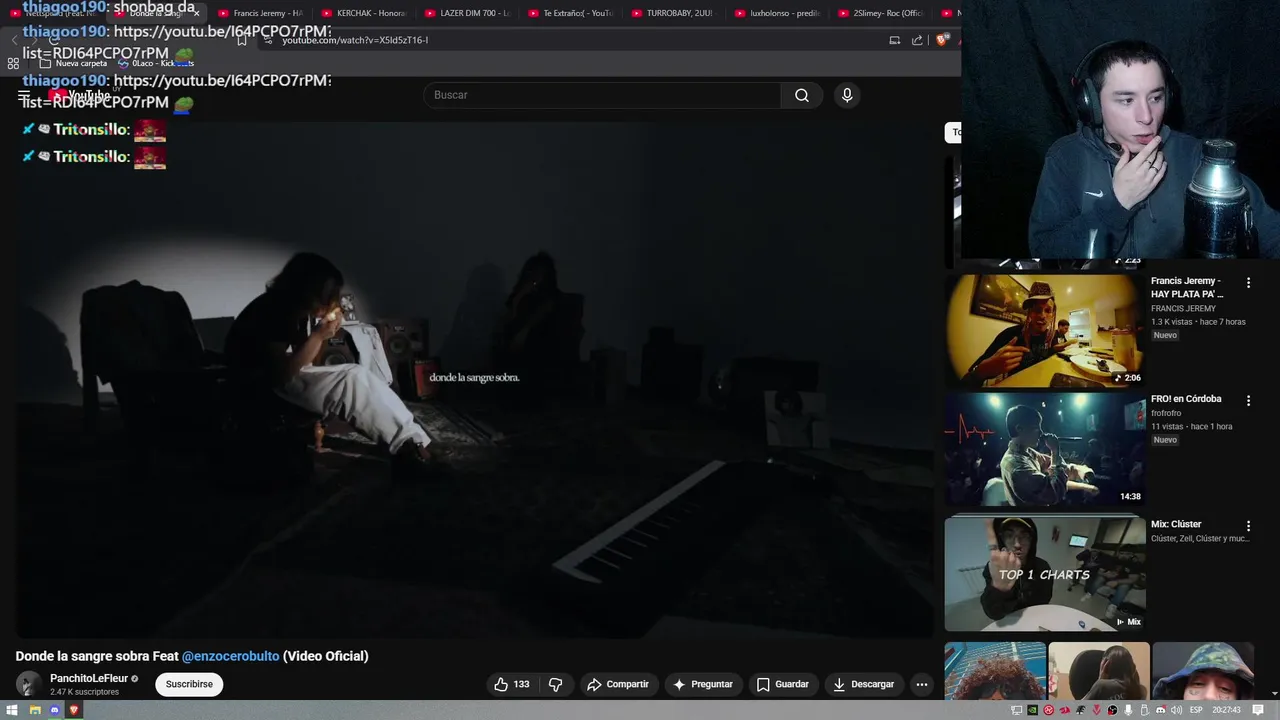
Task: Open Francis Jeremy HAY PLATA PA' thumbnail
Action: [x=1045, y=331]
